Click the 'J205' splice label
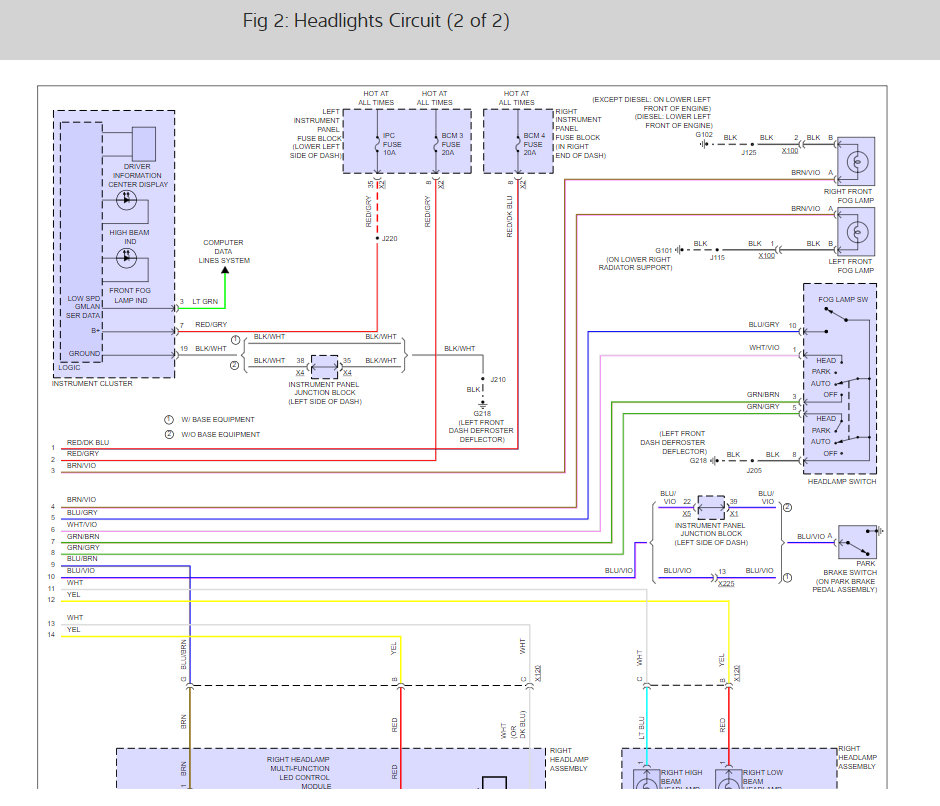Image resolution: width=940 pixels, height=806 pixels. [x=754, y=471]
